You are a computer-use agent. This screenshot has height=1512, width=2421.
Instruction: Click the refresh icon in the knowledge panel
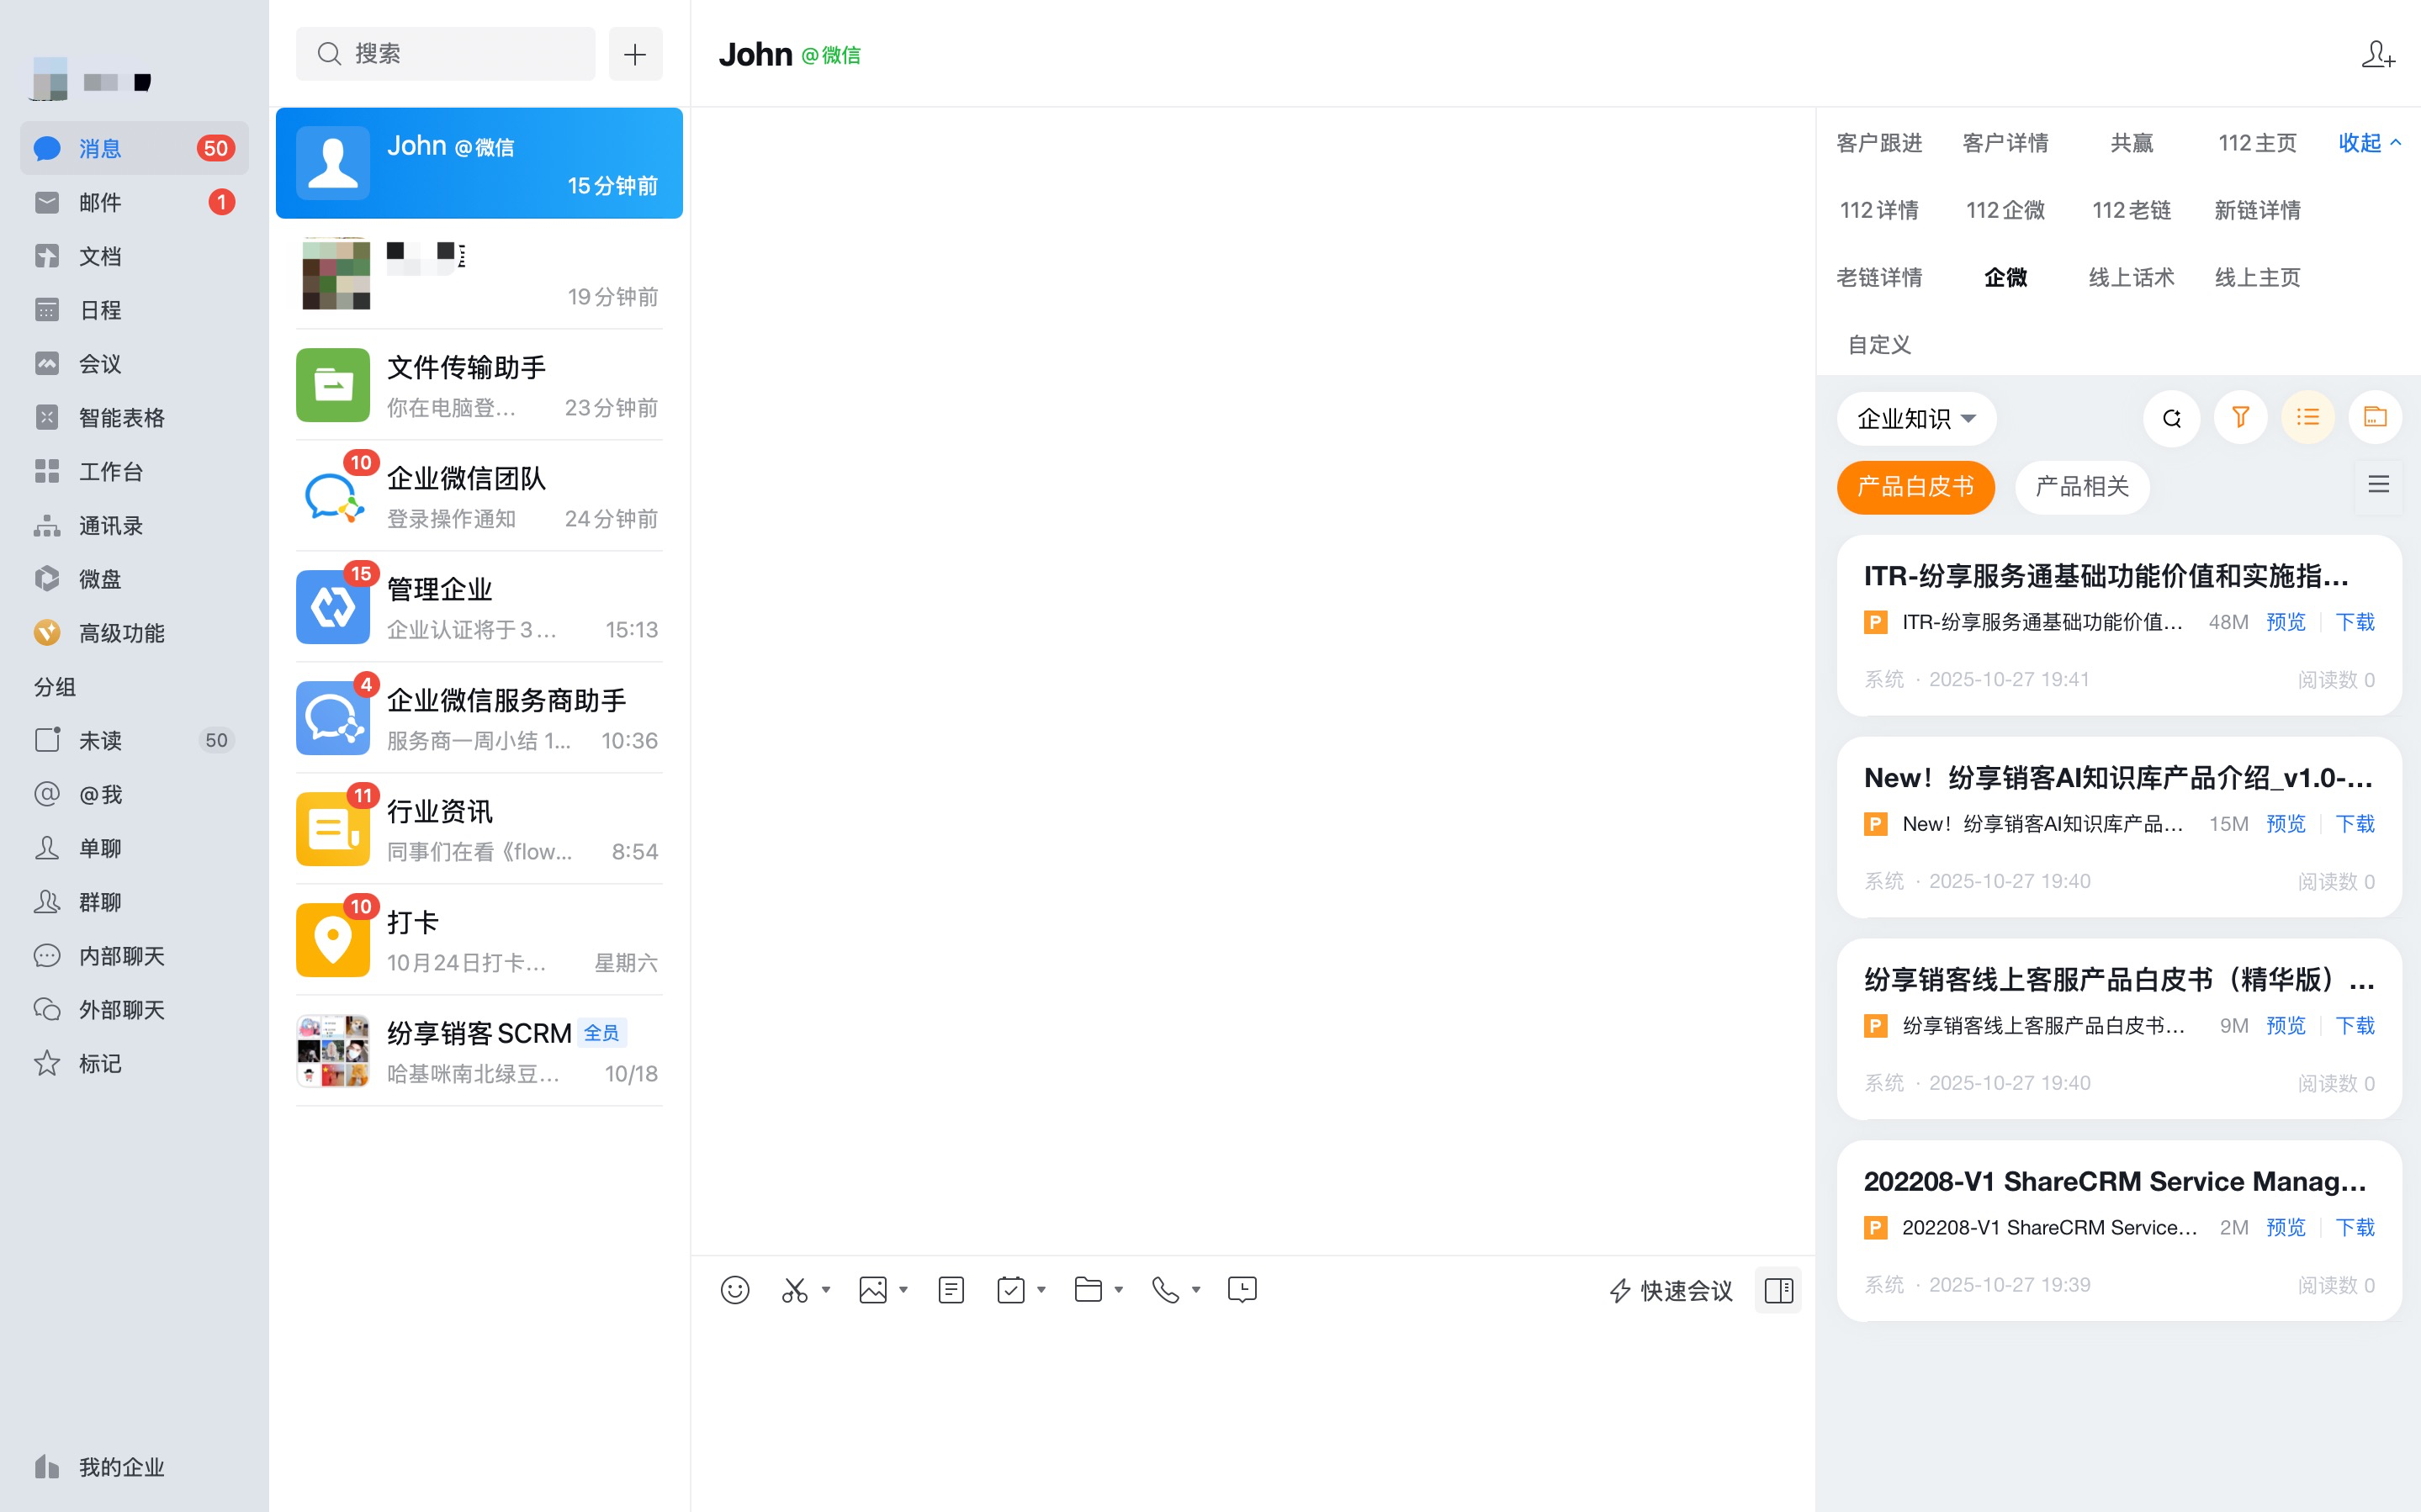2171,418
